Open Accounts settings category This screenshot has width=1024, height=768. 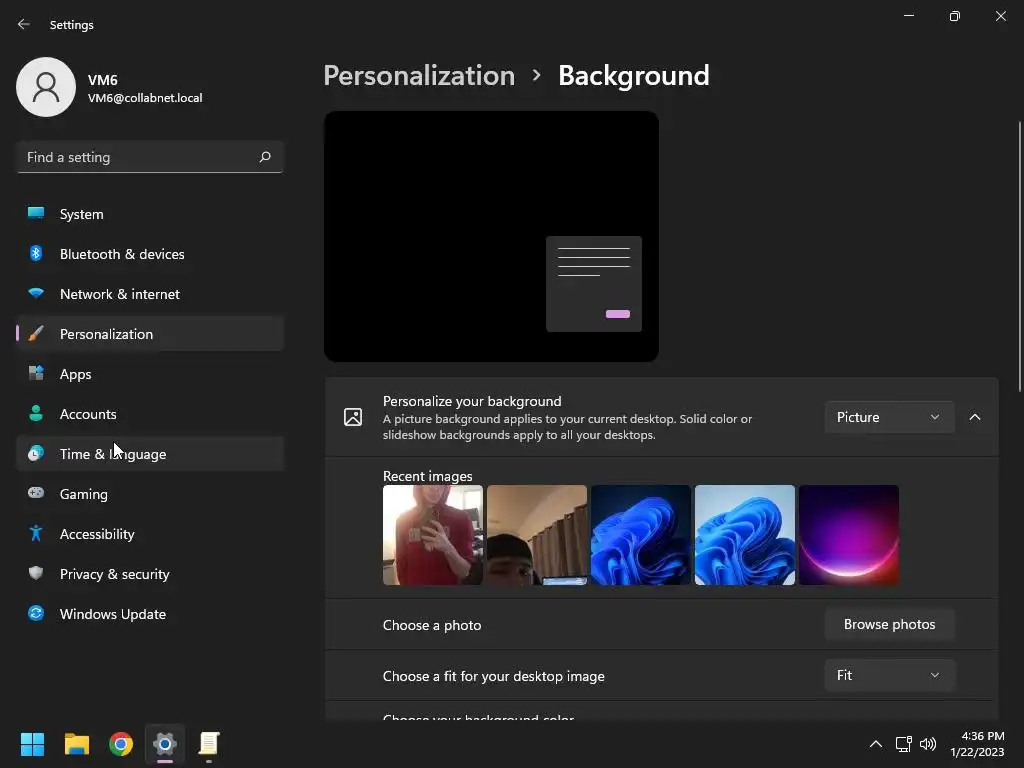click(150, 414)
